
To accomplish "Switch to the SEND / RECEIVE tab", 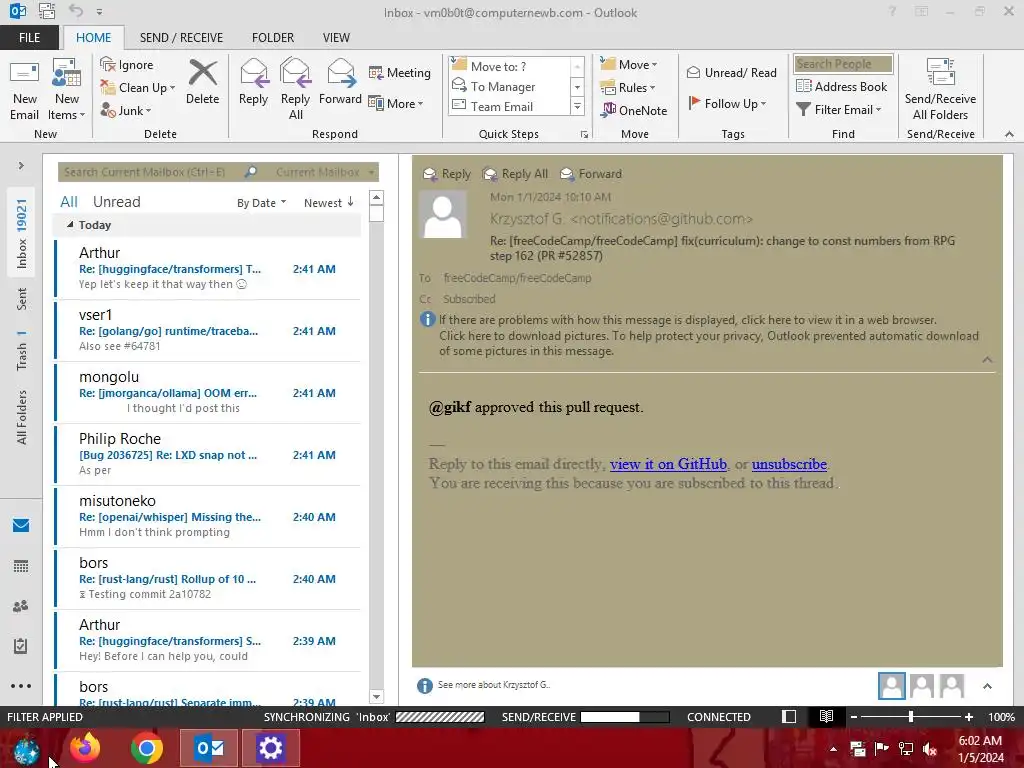I will [181, 38].
